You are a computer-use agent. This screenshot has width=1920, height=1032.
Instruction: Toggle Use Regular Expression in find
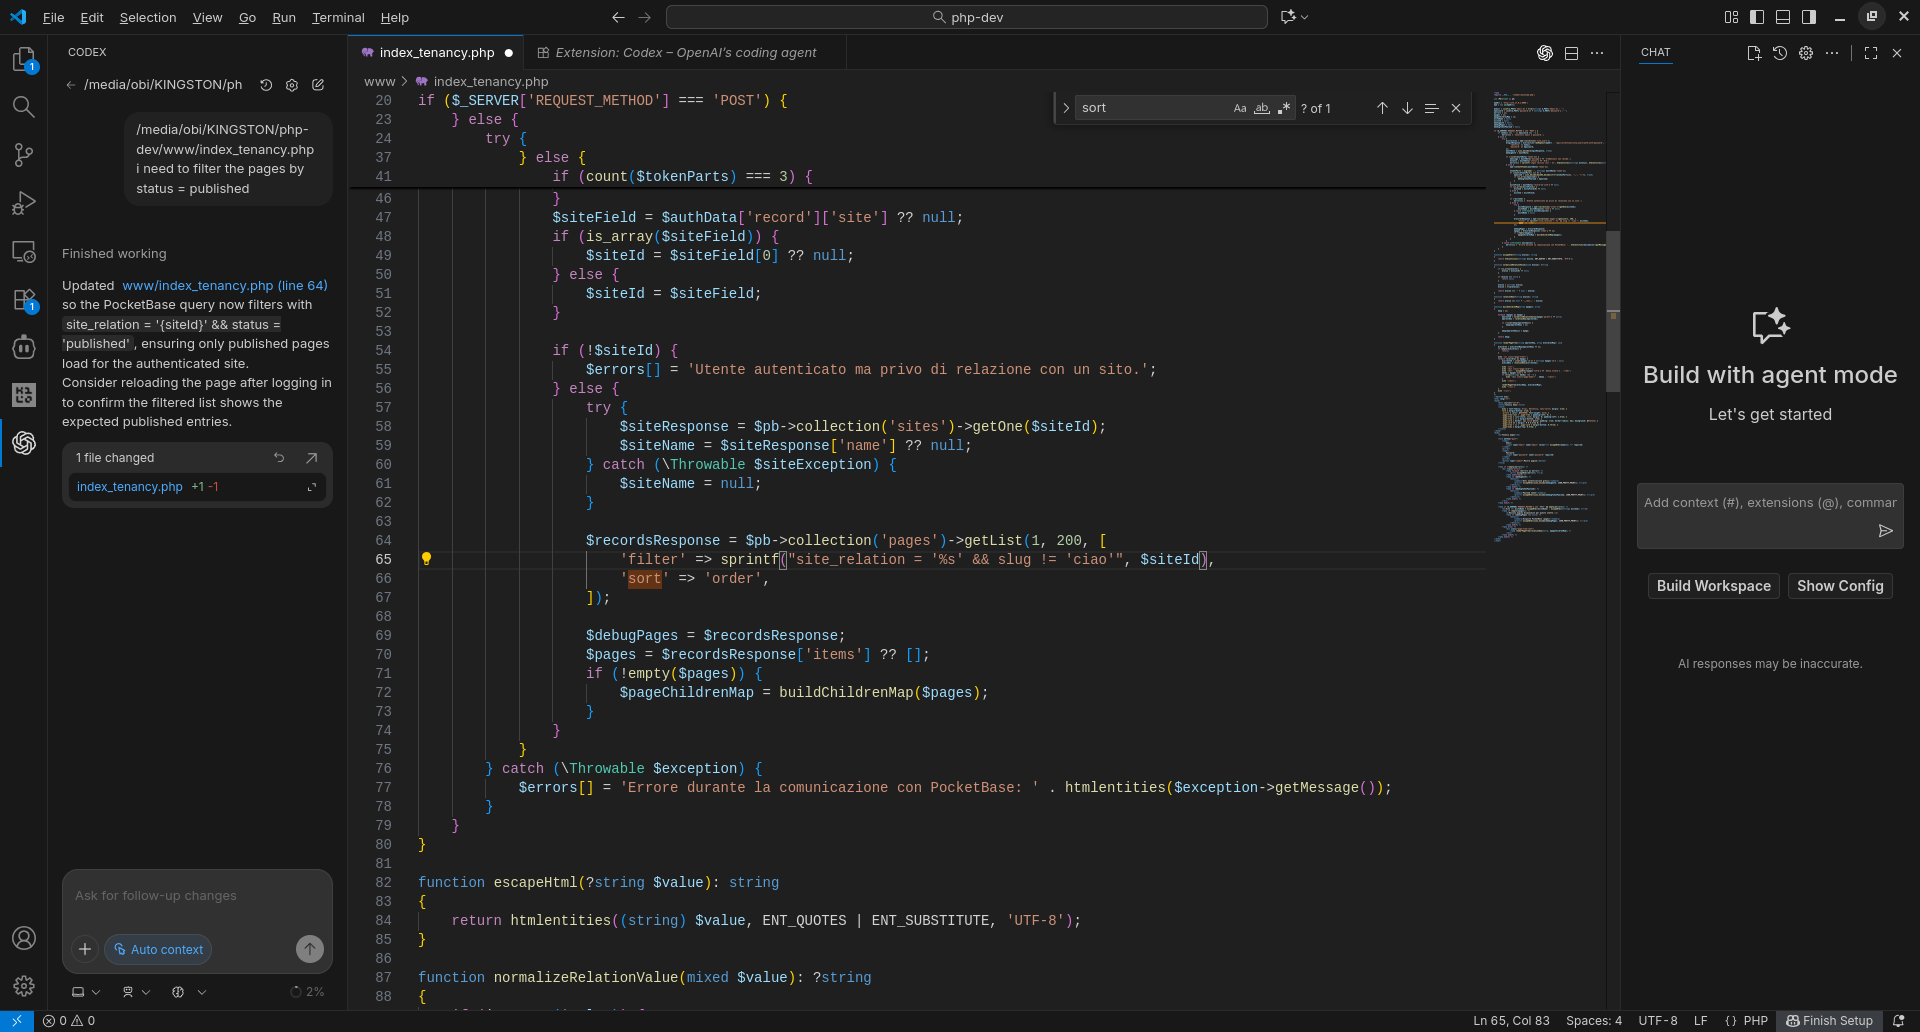pyautogui.click(x=1284, y=108)
